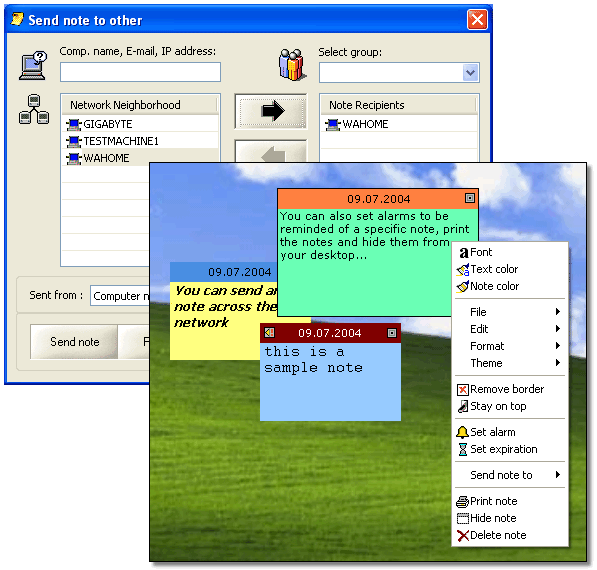Expand the Format submenu arrow

tap(558, 346)
